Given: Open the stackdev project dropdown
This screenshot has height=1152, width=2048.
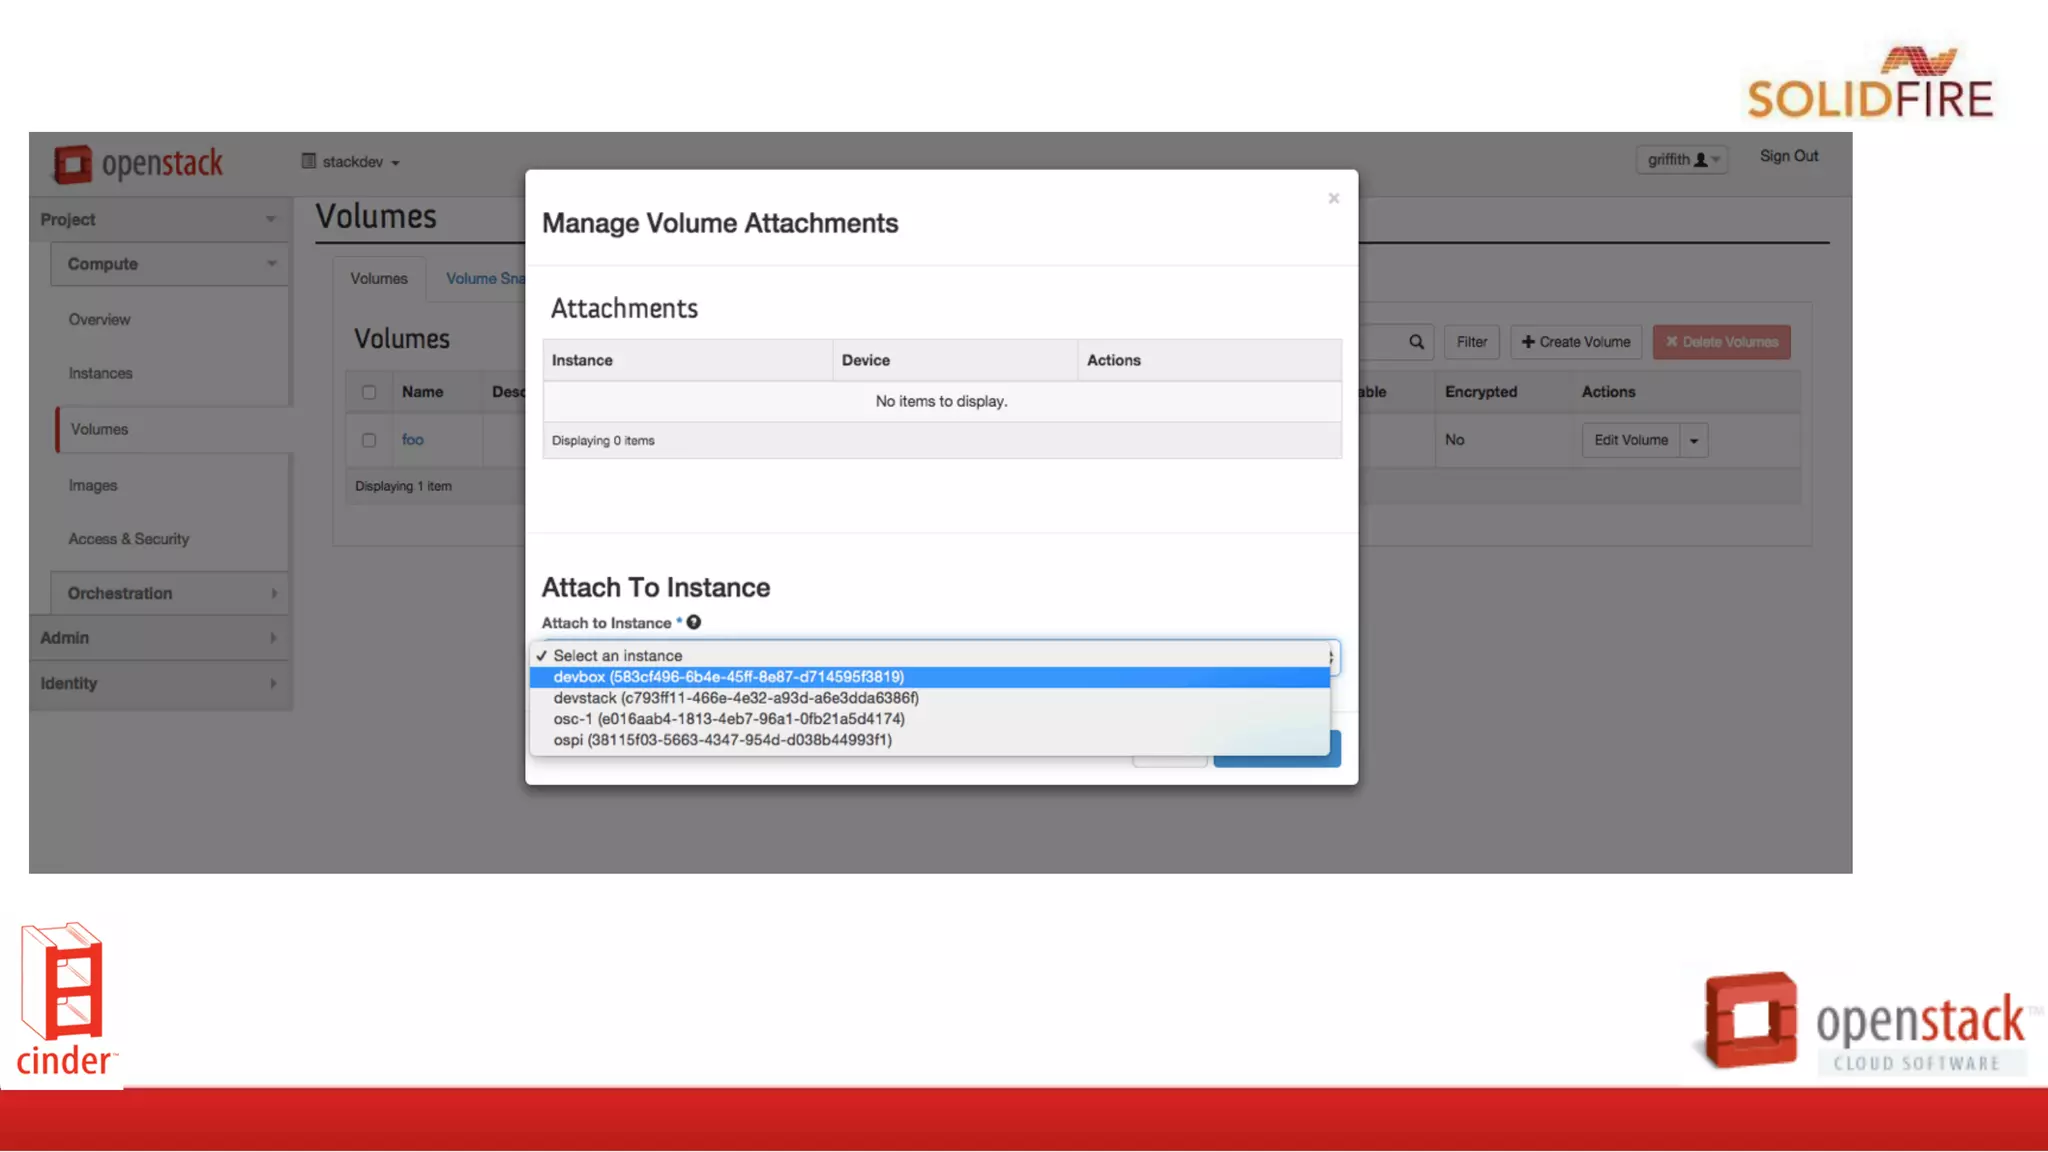Looking at the screenshot, I should coord(351,162).
